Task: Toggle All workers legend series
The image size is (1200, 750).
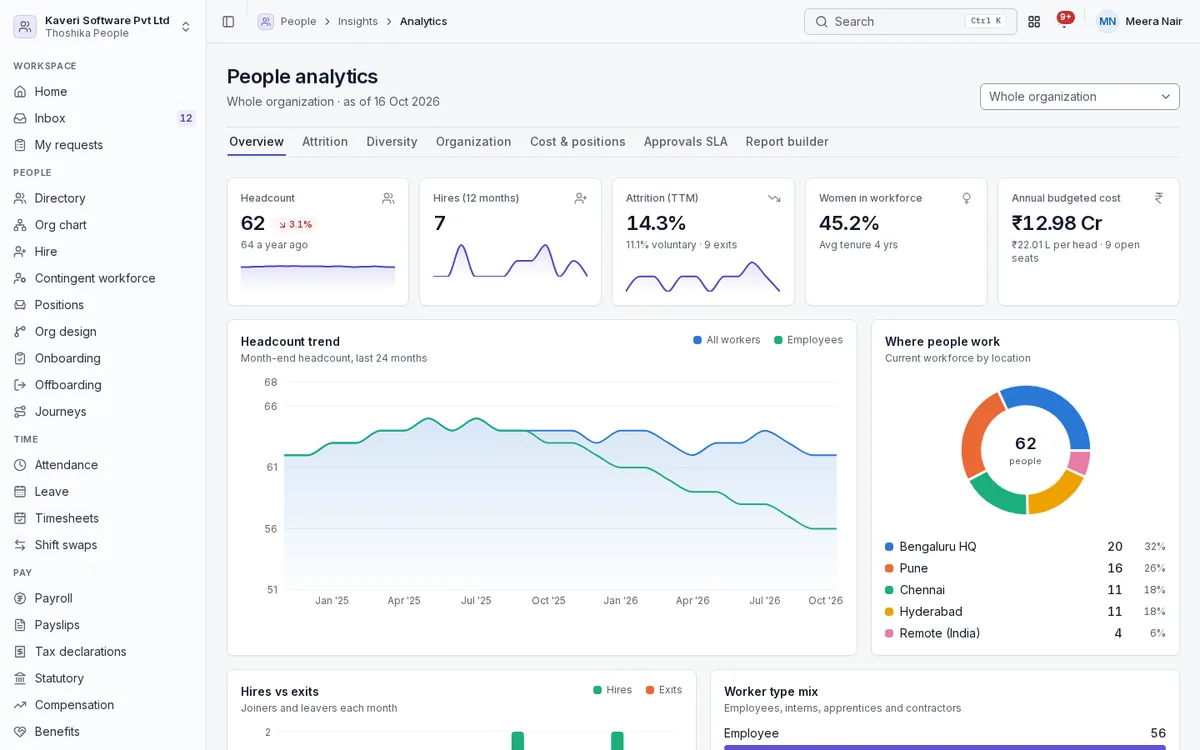Action: (727, 340)
